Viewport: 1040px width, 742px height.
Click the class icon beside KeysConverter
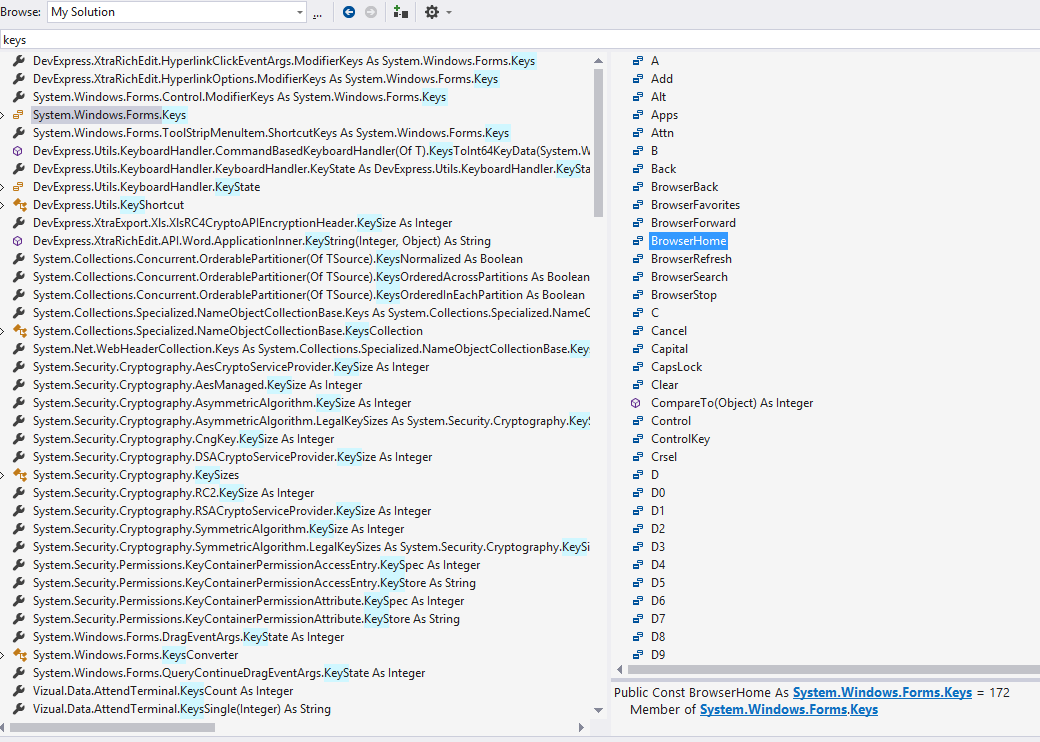point(20,655)
